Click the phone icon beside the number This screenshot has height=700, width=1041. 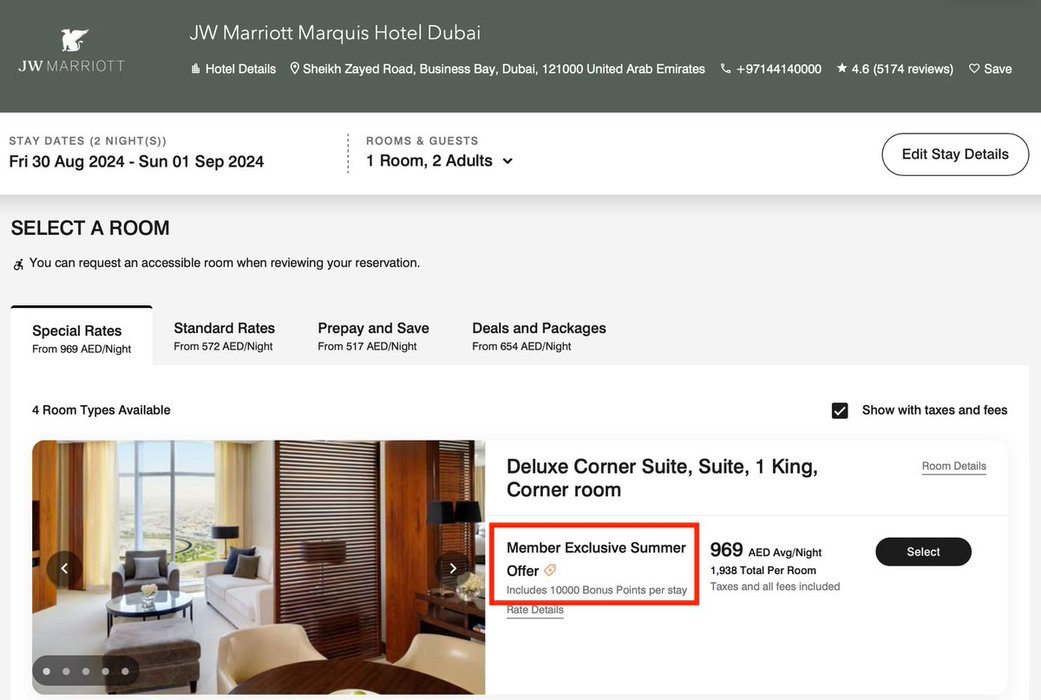[x=726, y=69]
